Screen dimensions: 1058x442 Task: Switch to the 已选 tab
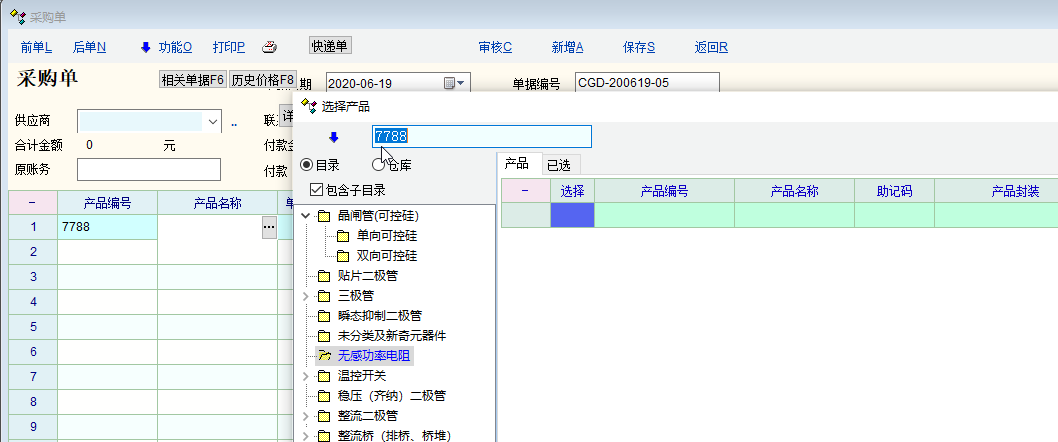[559, 164]
